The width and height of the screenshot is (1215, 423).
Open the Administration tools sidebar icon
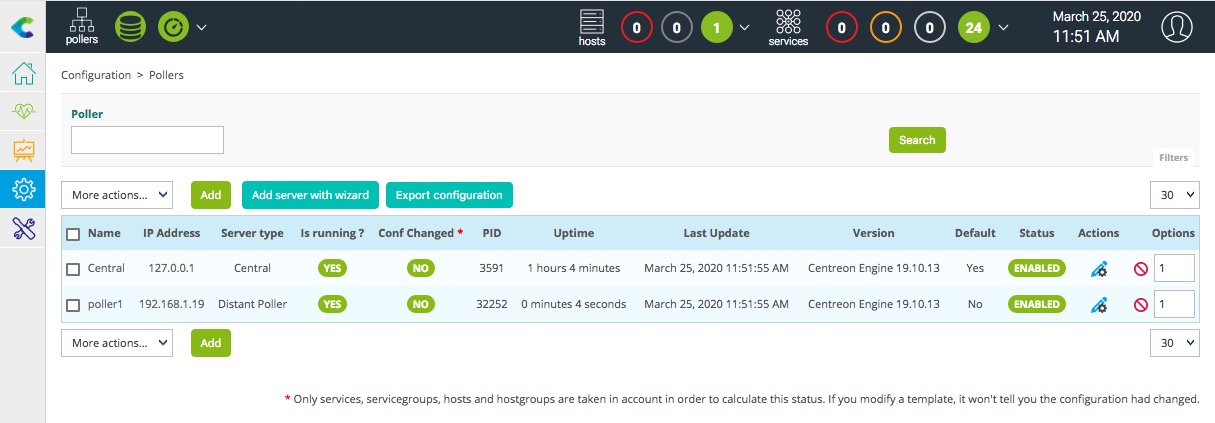tap(23, 227)
